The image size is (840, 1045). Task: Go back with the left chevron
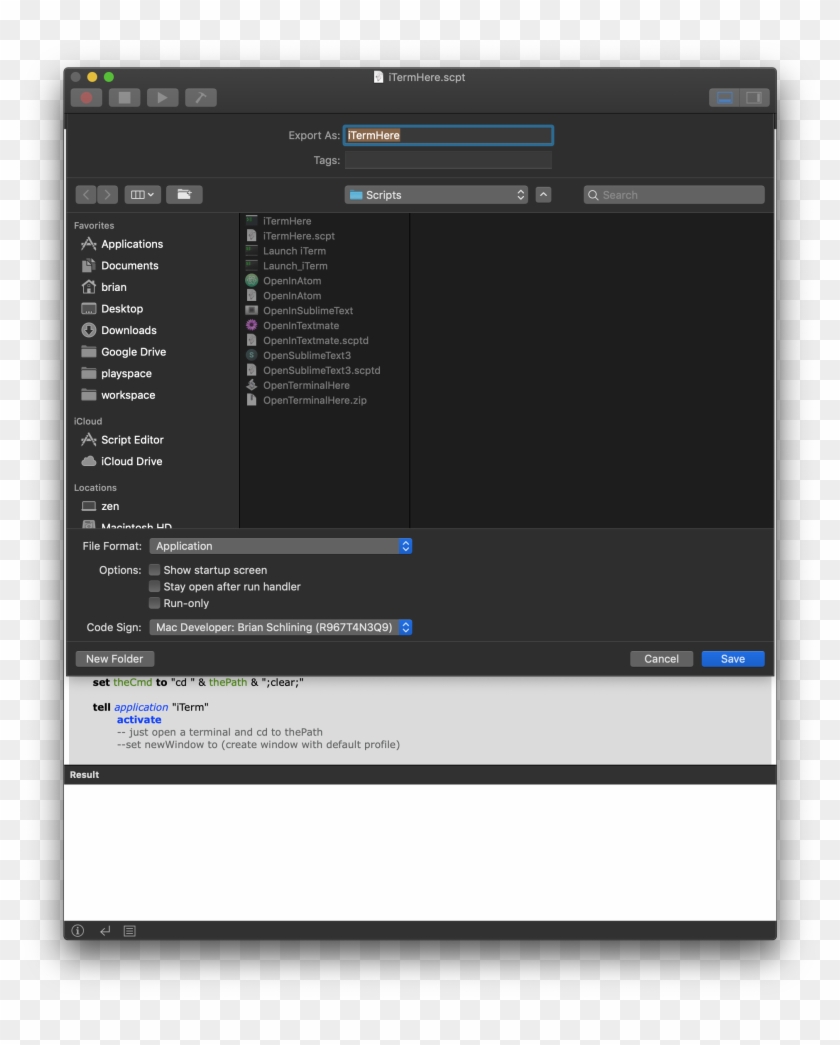(x=86, y=195)
